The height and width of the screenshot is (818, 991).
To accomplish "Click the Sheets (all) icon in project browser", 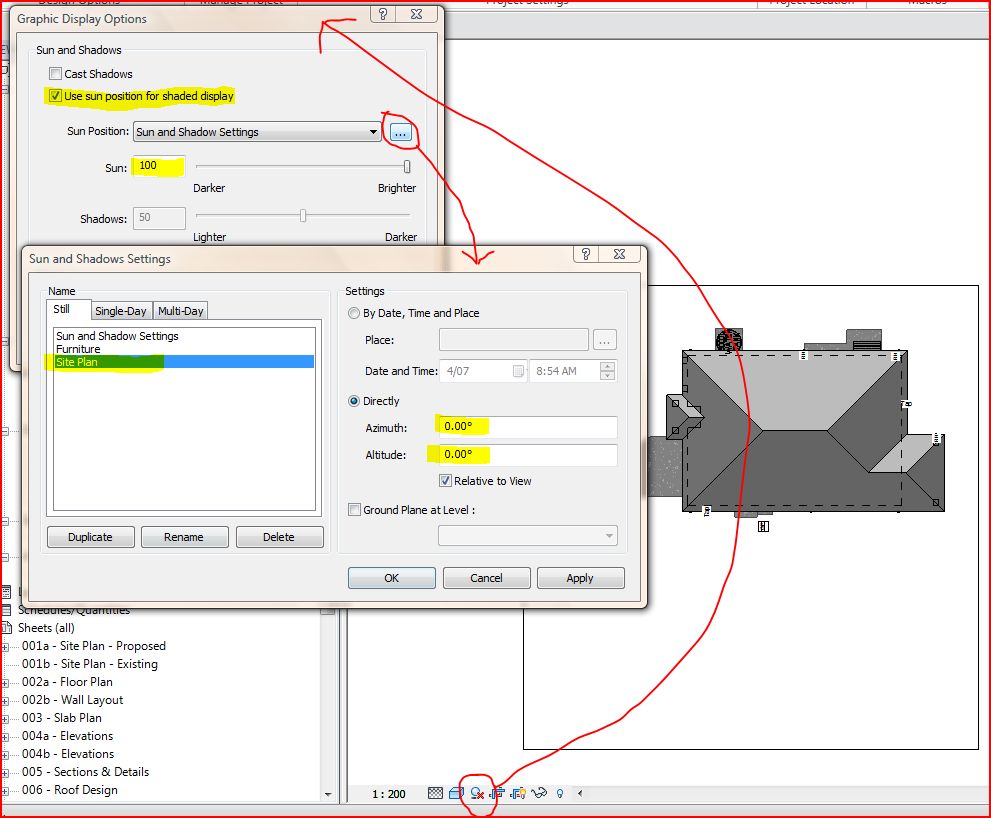I will tap(7, 628).
